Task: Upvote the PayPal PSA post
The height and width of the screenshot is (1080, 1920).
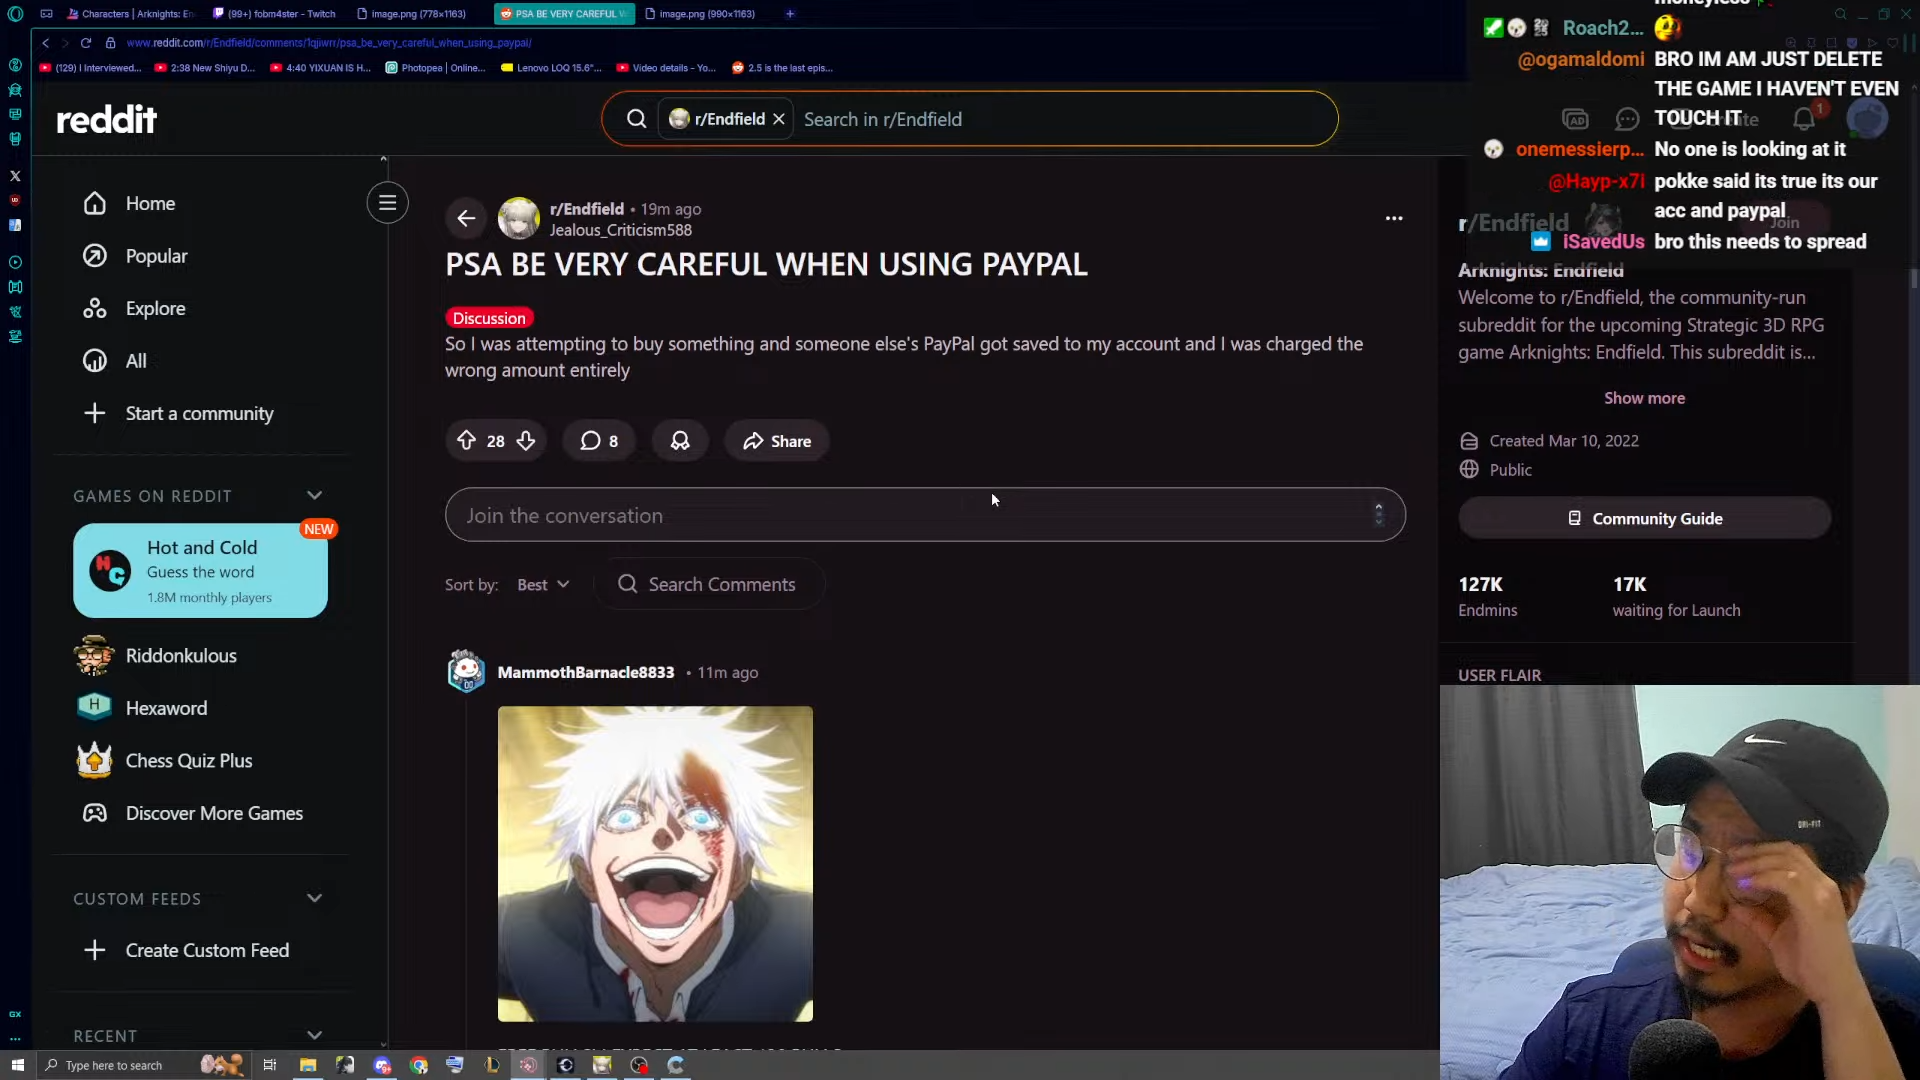Action: pyautogui.click(x=466, y=441)
